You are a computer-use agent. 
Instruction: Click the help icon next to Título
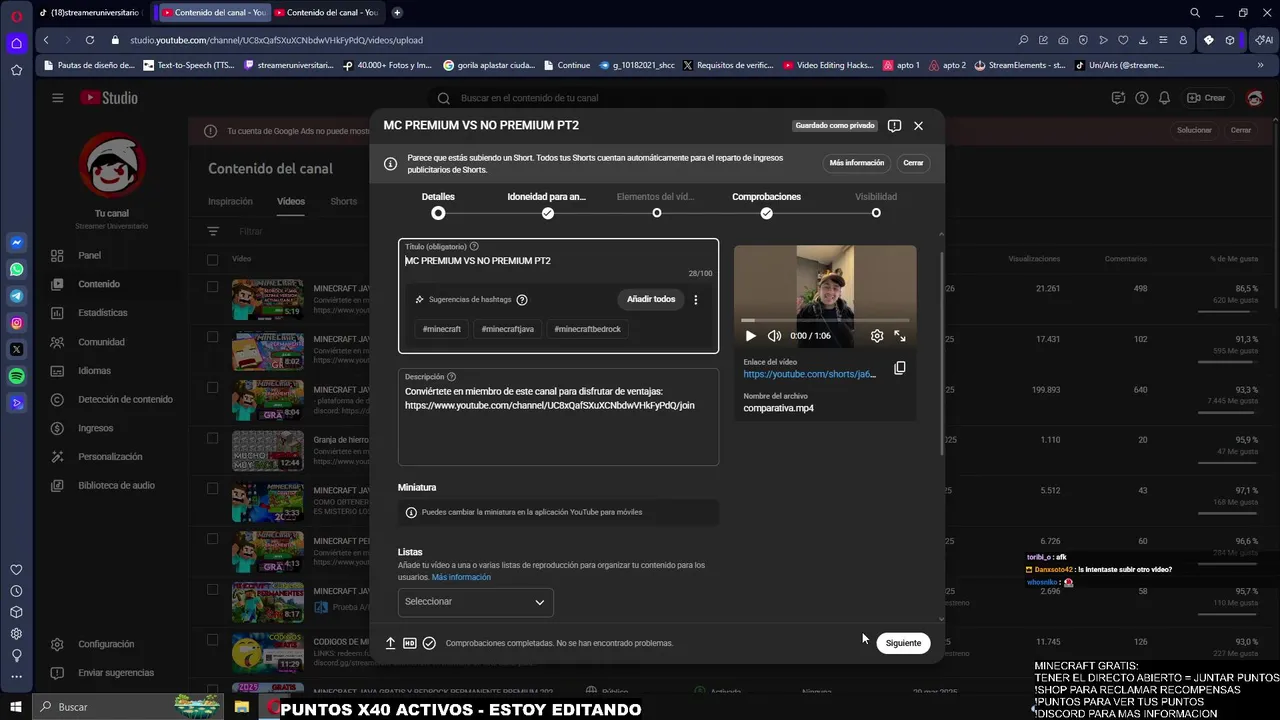(474, 246)
